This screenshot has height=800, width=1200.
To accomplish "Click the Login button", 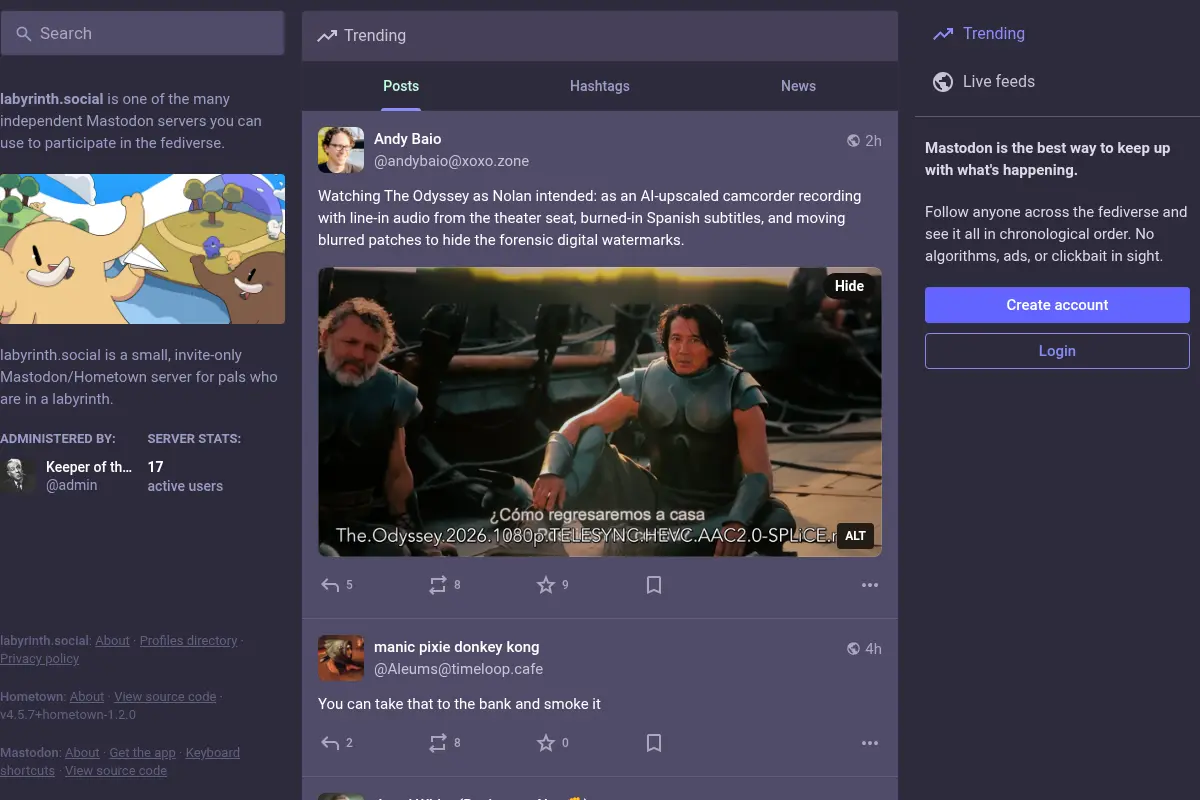I will tap(1057, 351).
